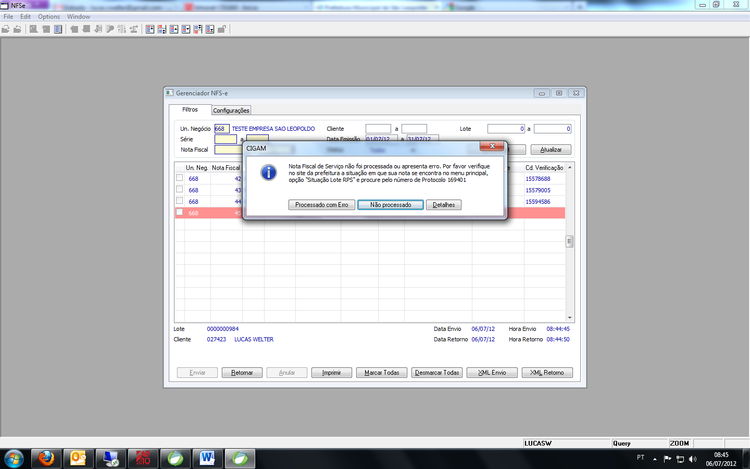
Task: Click the Un. Neg. column header
Action: 197,168
